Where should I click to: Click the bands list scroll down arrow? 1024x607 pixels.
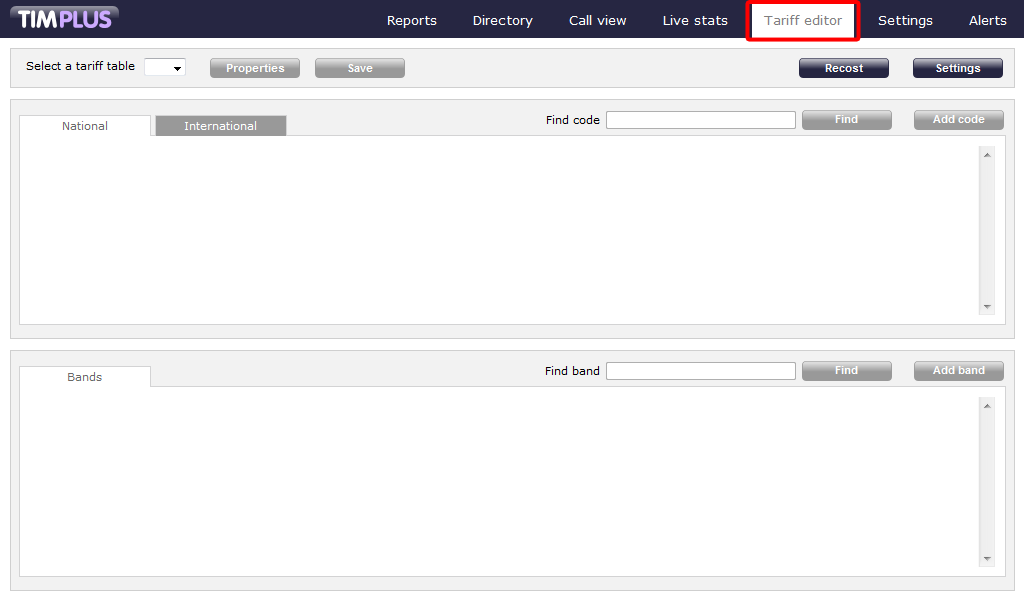click(987, 559)
